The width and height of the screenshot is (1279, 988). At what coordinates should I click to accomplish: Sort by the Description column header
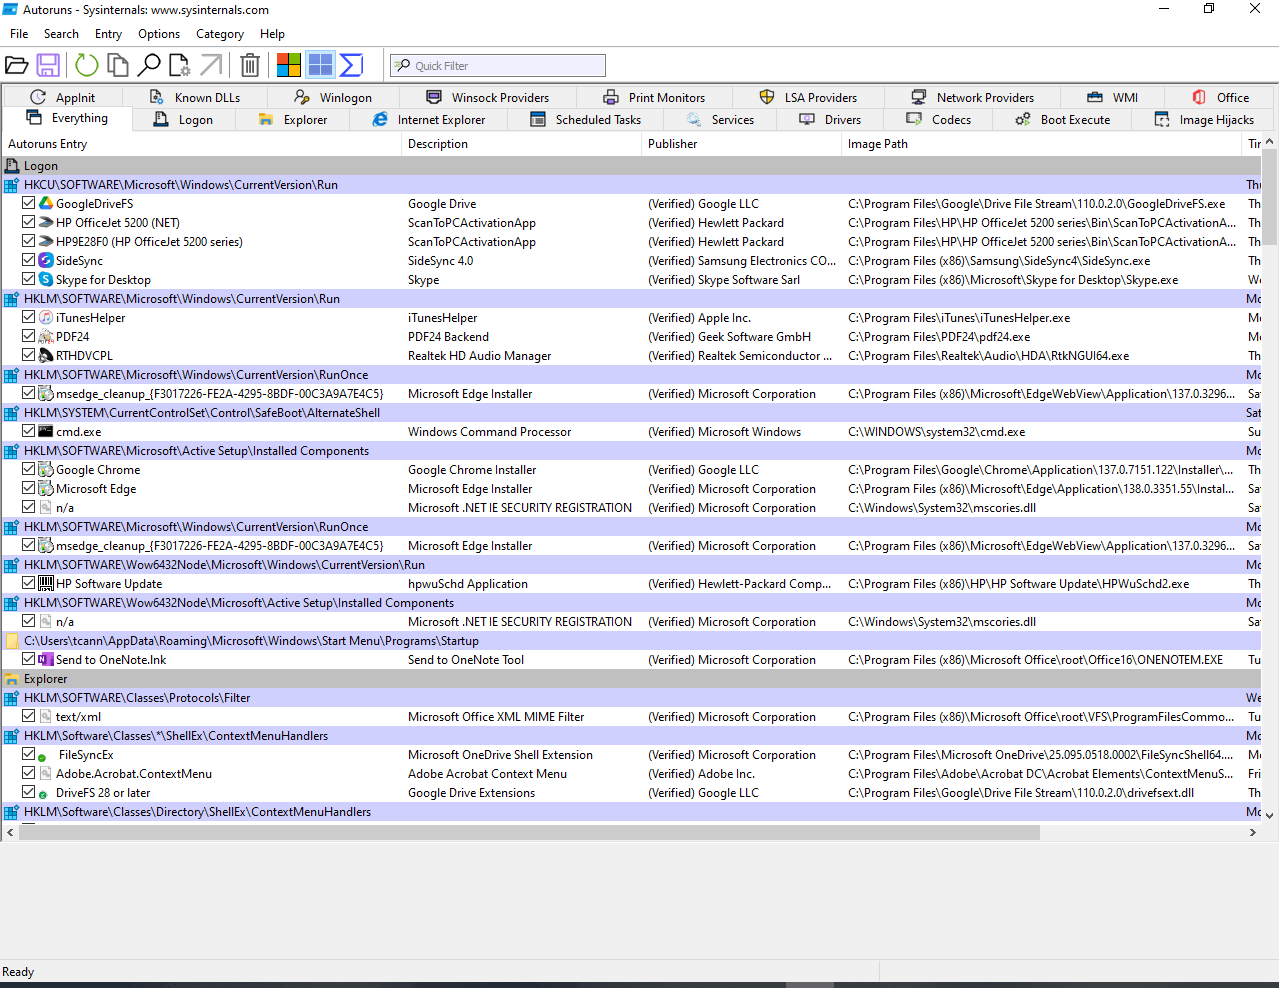click(x=521, y=144)
